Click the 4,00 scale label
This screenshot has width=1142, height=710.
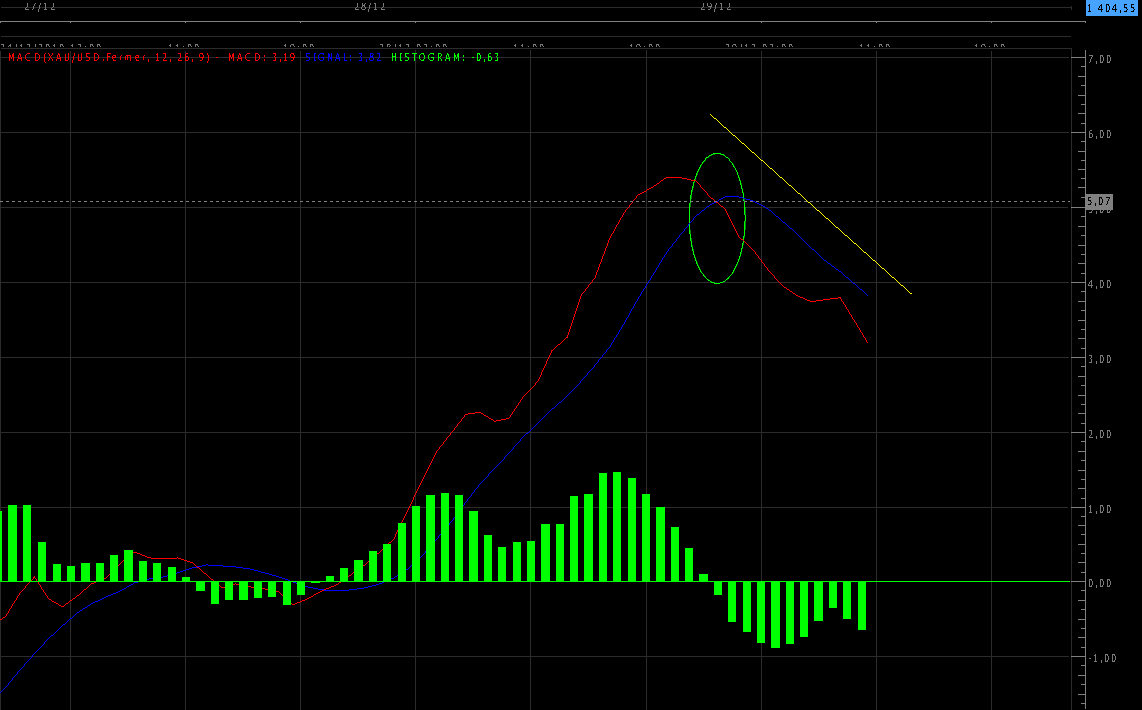tap(1099, 284)
